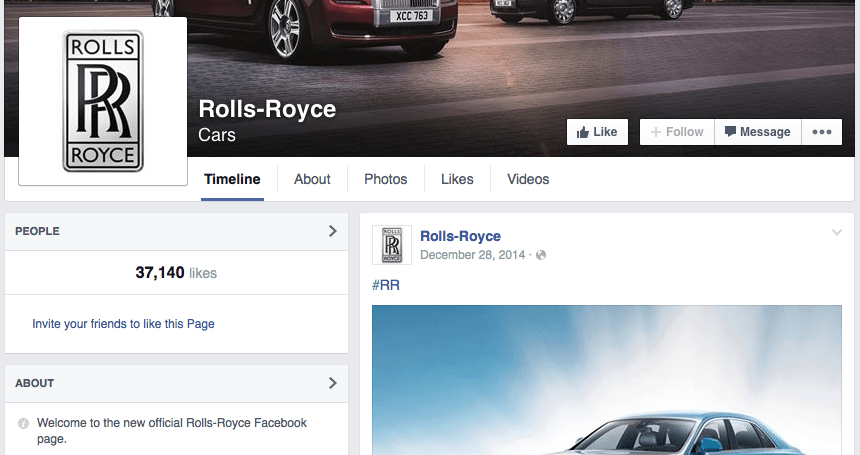This screenshot has height=455, width=860.
Task: Click the Rolls-Royce page title in cover
Action: [267, 109]
